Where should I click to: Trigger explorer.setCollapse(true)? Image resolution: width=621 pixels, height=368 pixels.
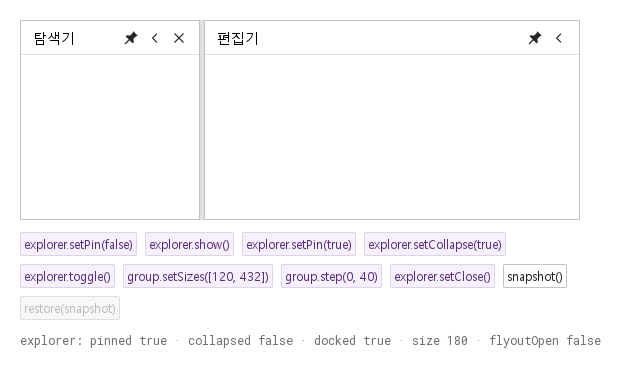435,244
